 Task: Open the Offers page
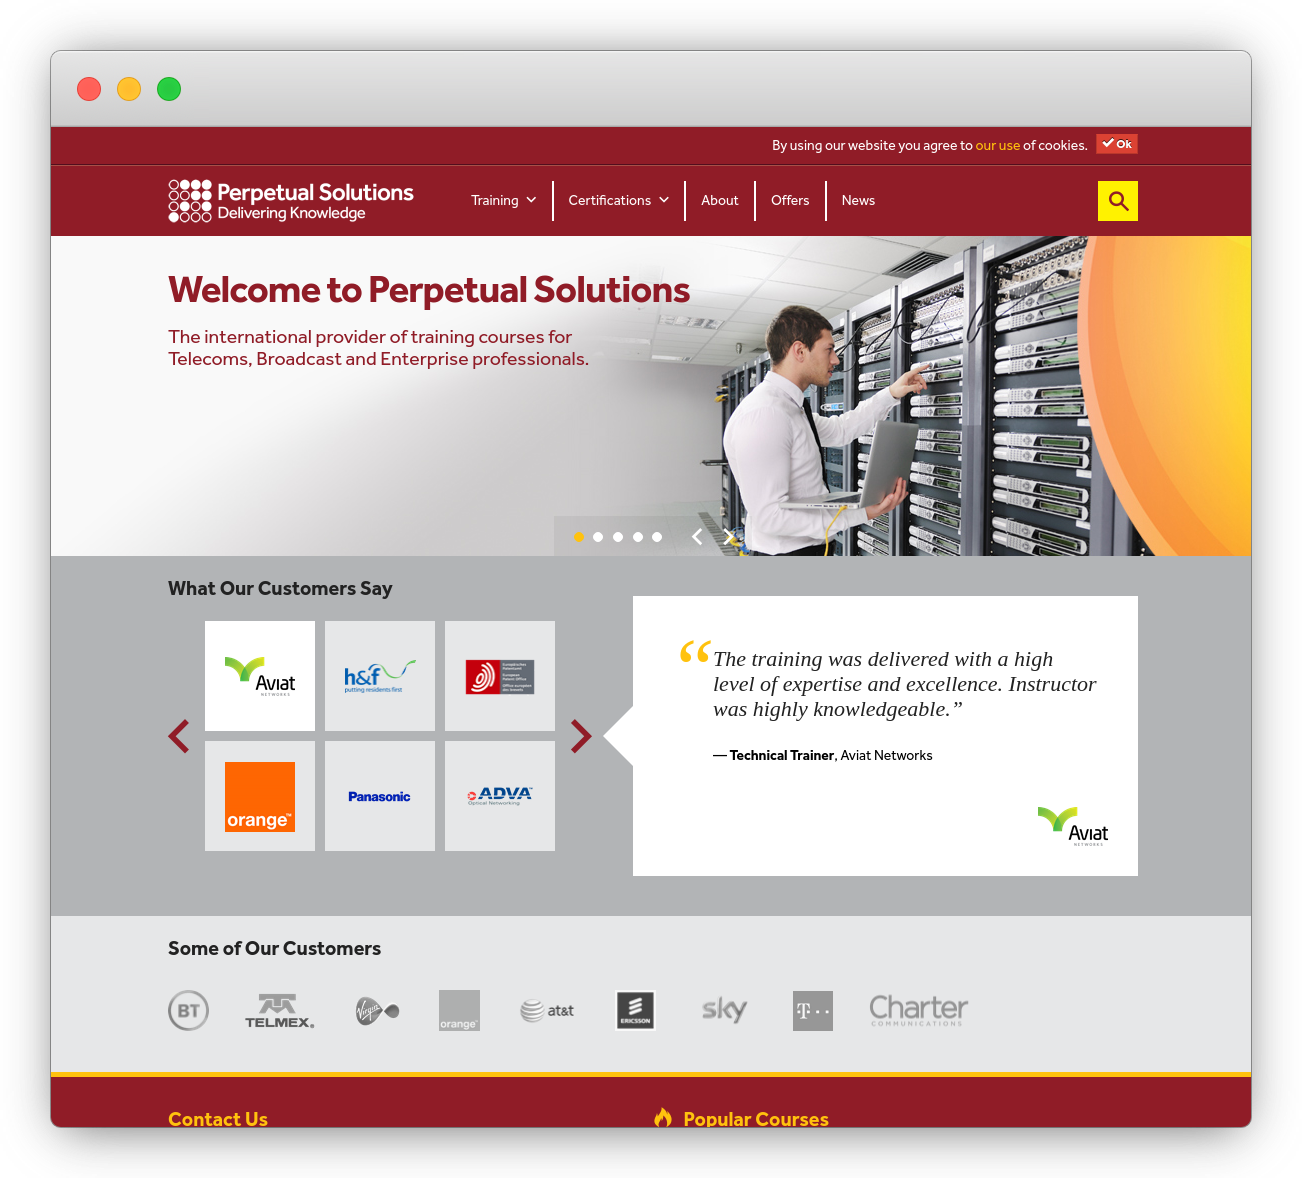pyautogui.click(x=790, y=201)
